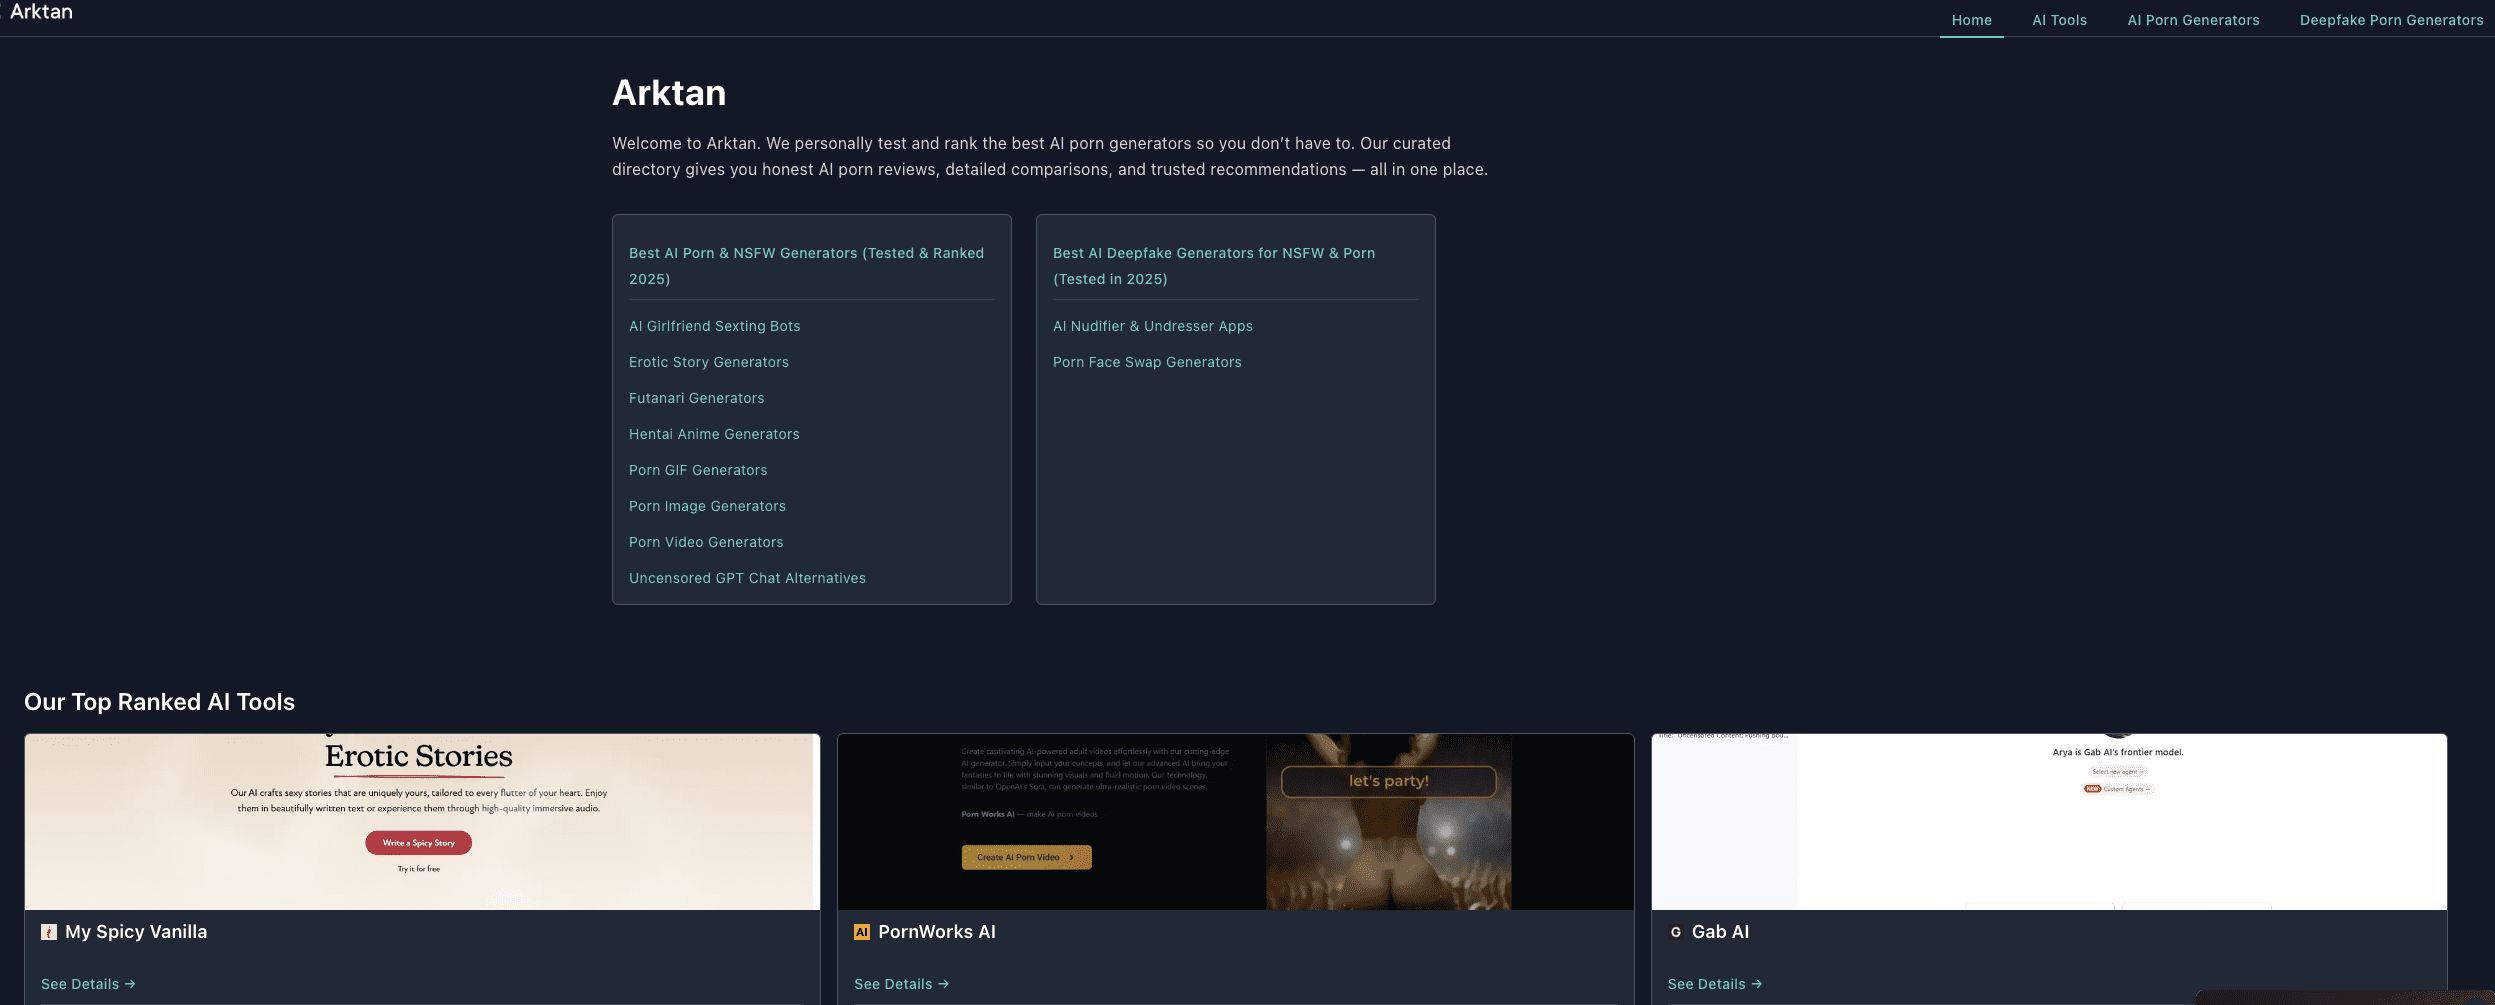Click the Gab AI logo icon
Viewport: 2495px width, 1005px height.
click(x=1675, y=932)
